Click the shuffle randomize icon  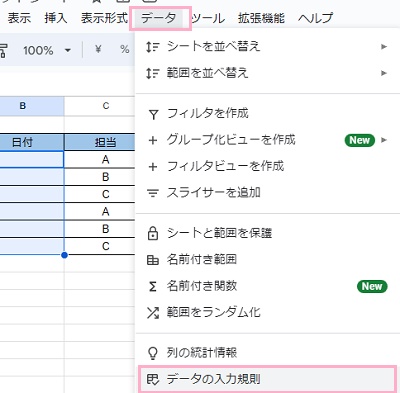tap(153, 312)
